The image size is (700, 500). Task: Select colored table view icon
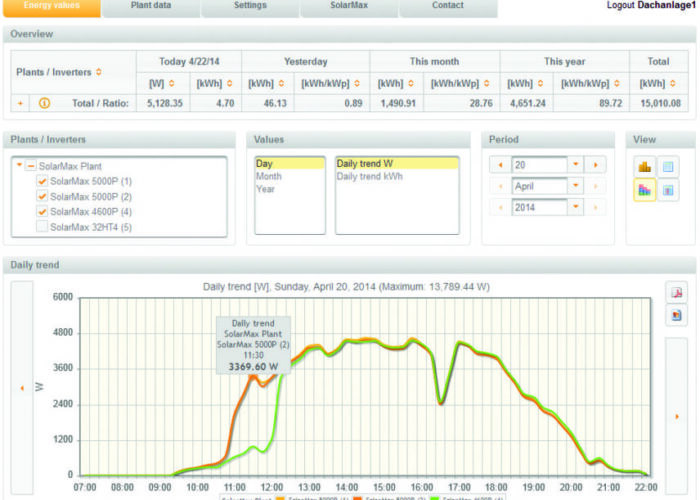point(668,190)
